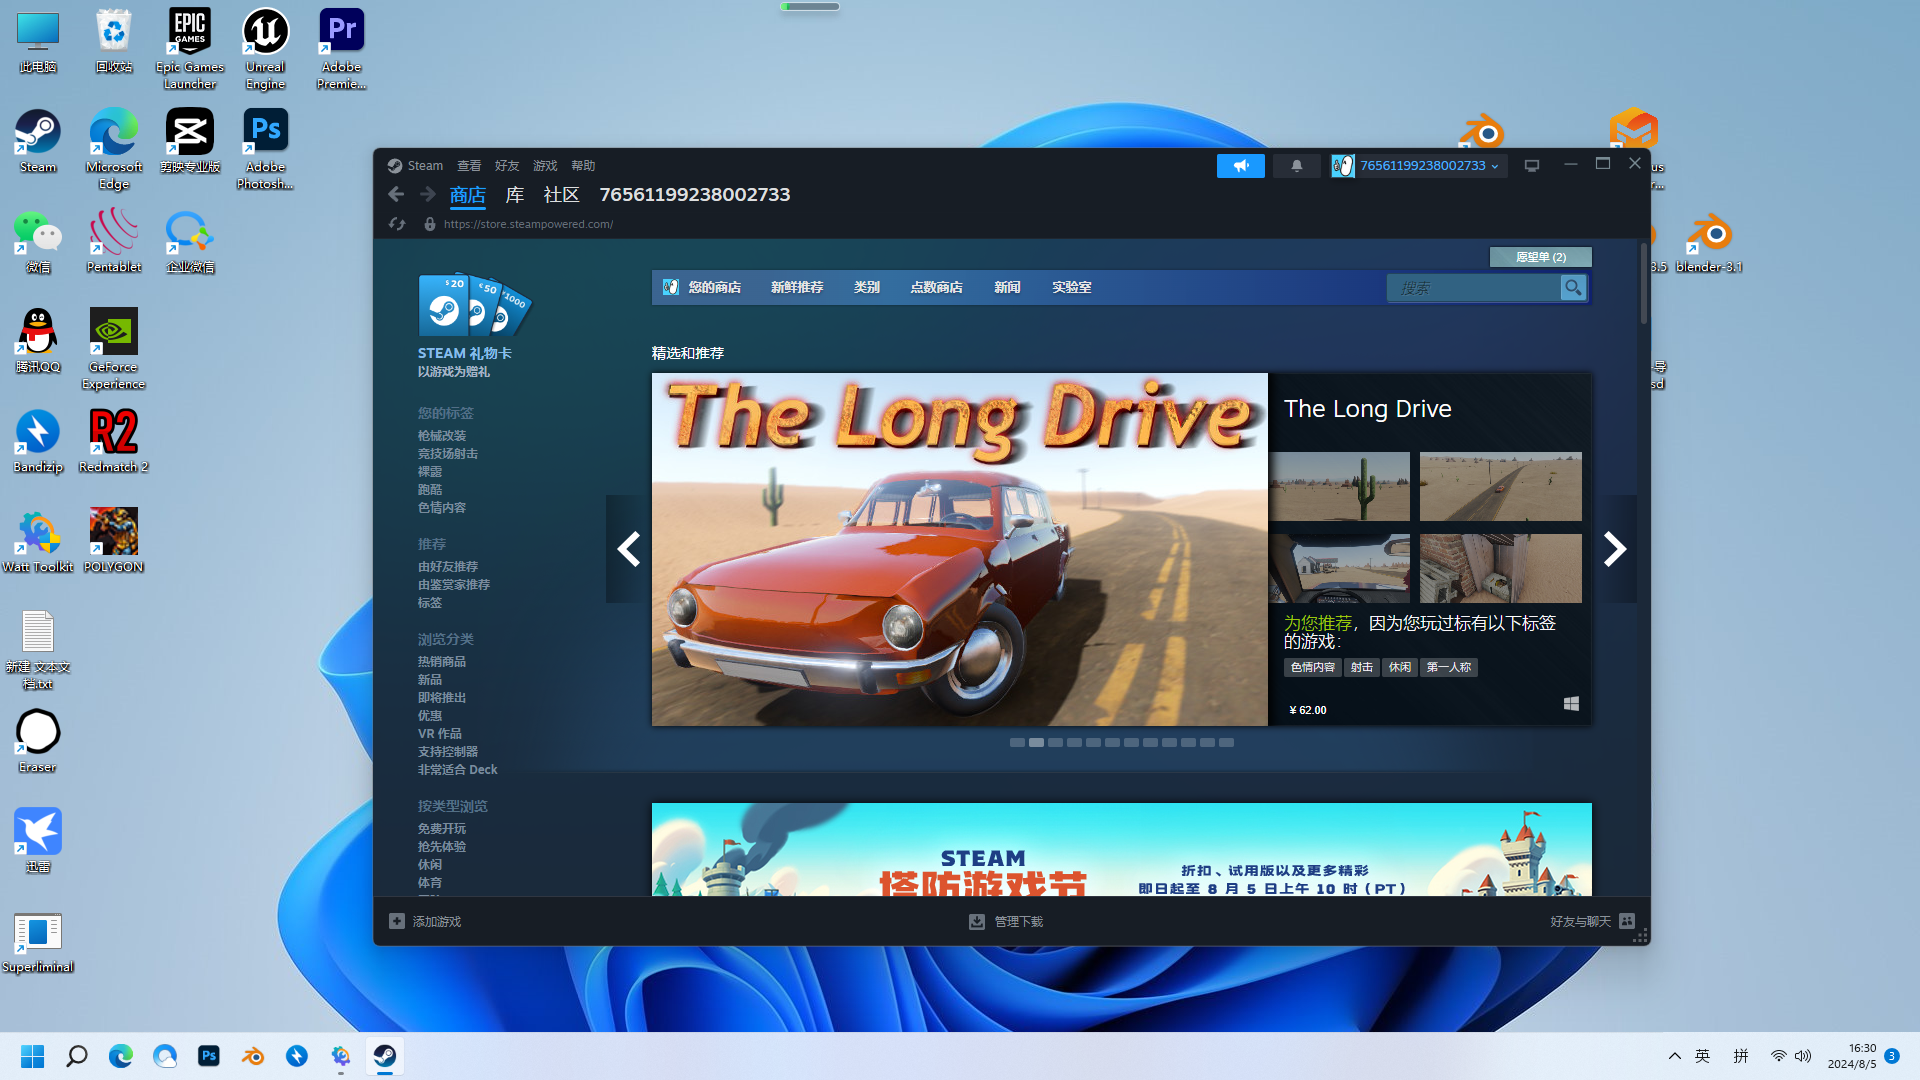Open the 实验室 labs tab
The height and width of the screenshot is (1080, 1920).
coord(1072,287)
